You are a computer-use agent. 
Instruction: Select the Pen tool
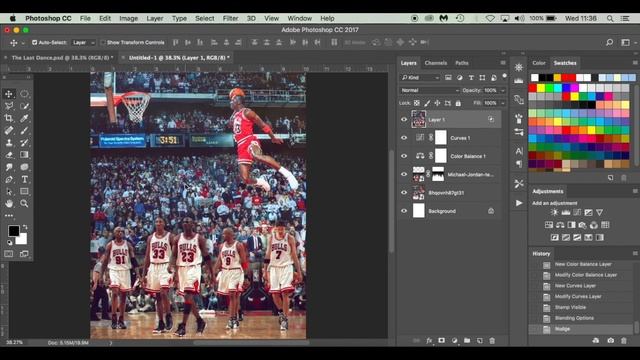(9, 180)
